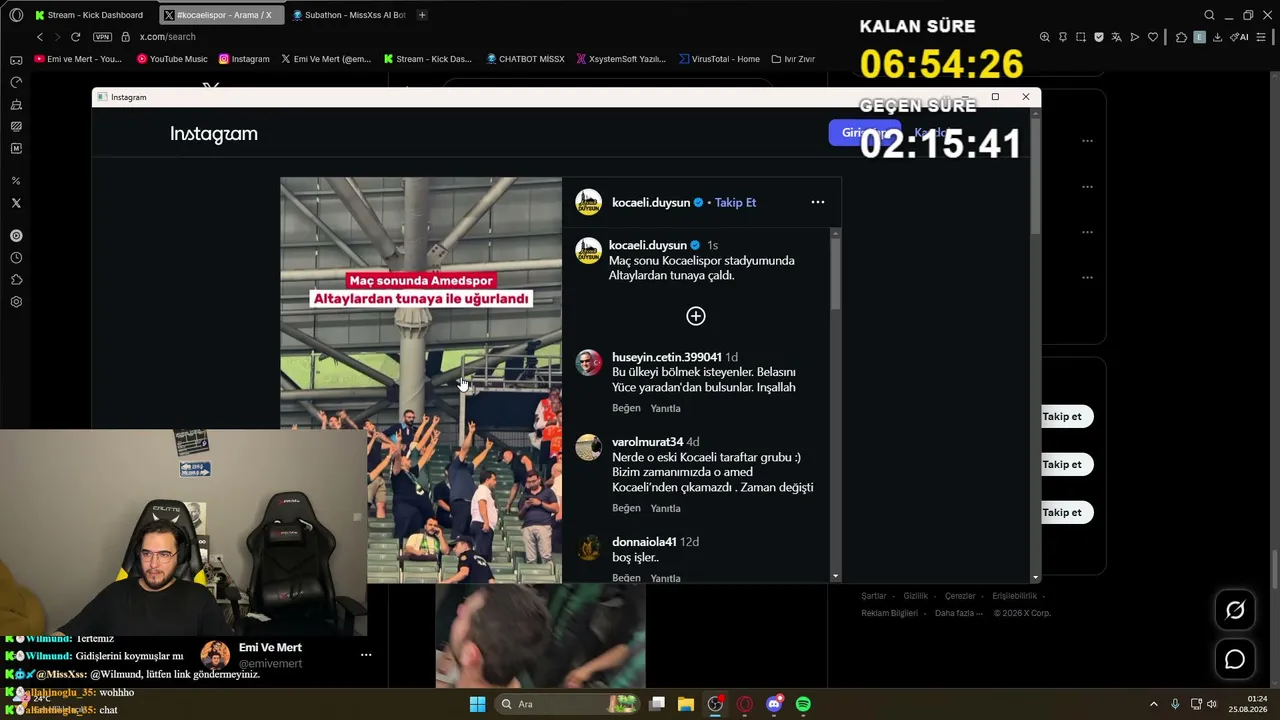Open the gamepad icon in Opera sidebar
This screenshot has height=720, width=1280.
point(16,60)
